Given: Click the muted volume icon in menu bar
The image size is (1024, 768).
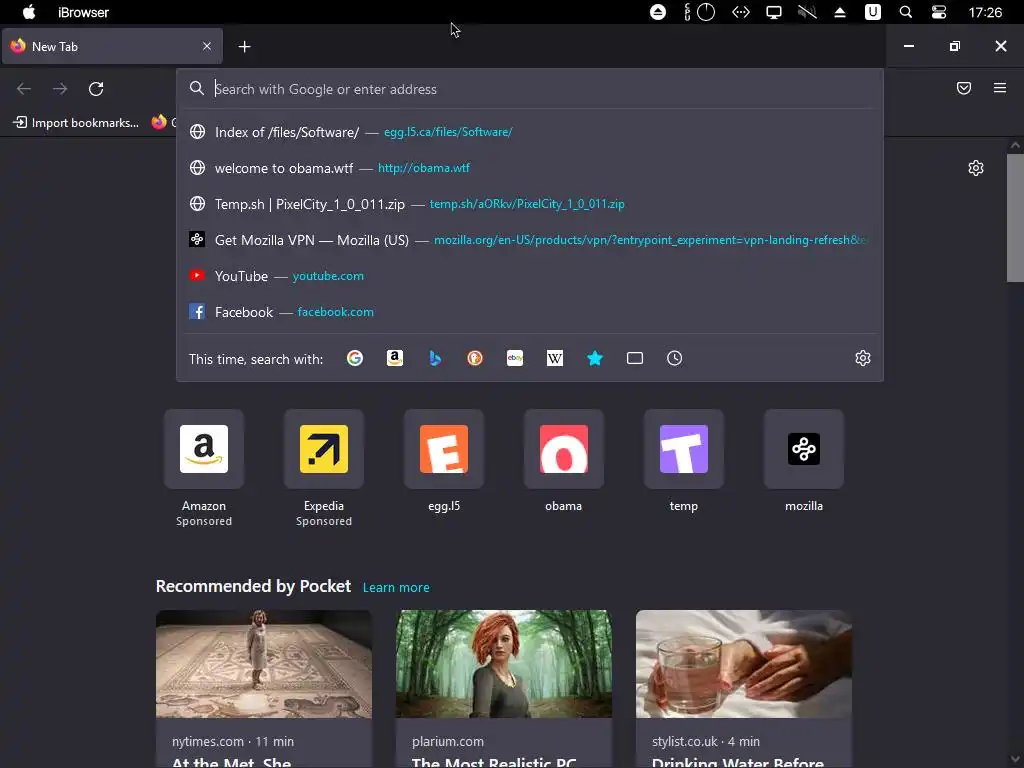Looking at the screenshot, I should coord(807,12).
